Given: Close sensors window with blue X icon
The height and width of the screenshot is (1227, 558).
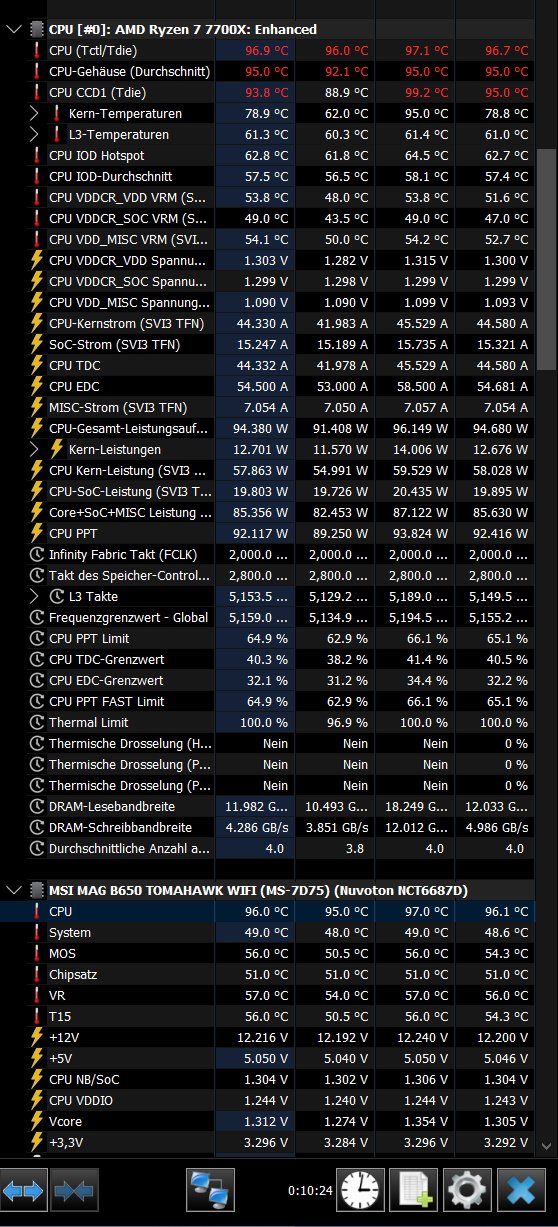Looking at the screenshot, I should pyautogui.click(x=520, y=1190).
